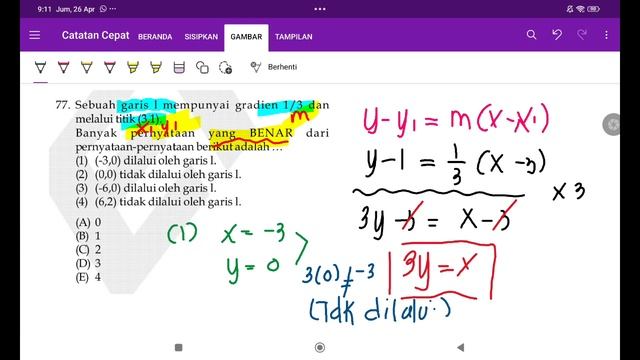
Task: Select the yellow highlighter next to the red pen
Action: (133, 67)
